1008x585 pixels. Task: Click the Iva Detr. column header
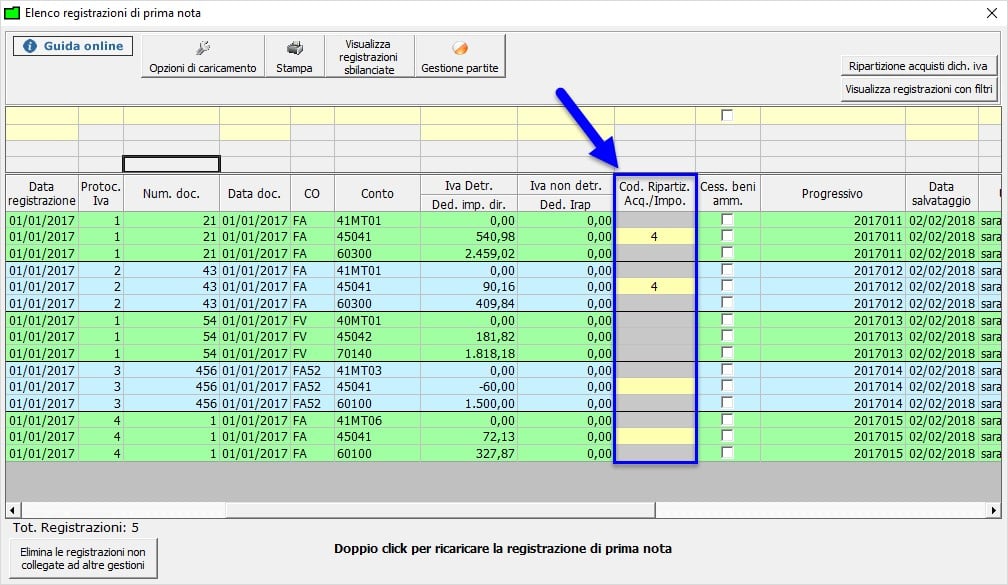tap(469, 185)
